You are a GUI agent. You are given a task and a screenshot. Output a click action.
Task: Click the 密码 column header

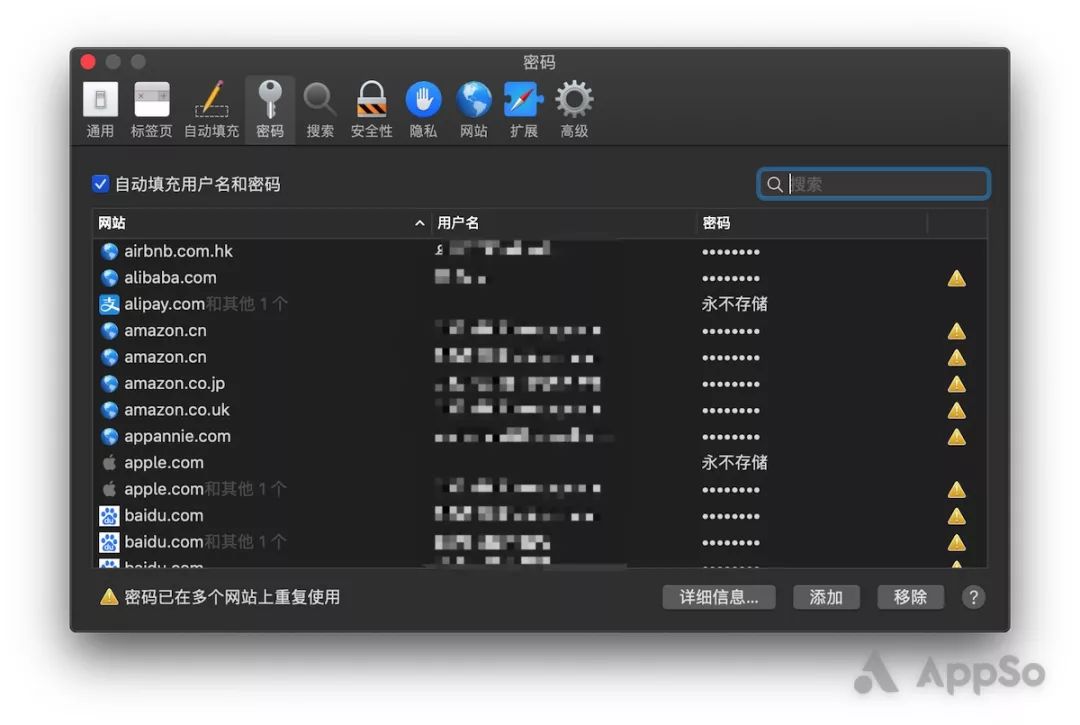pos(716,223)
